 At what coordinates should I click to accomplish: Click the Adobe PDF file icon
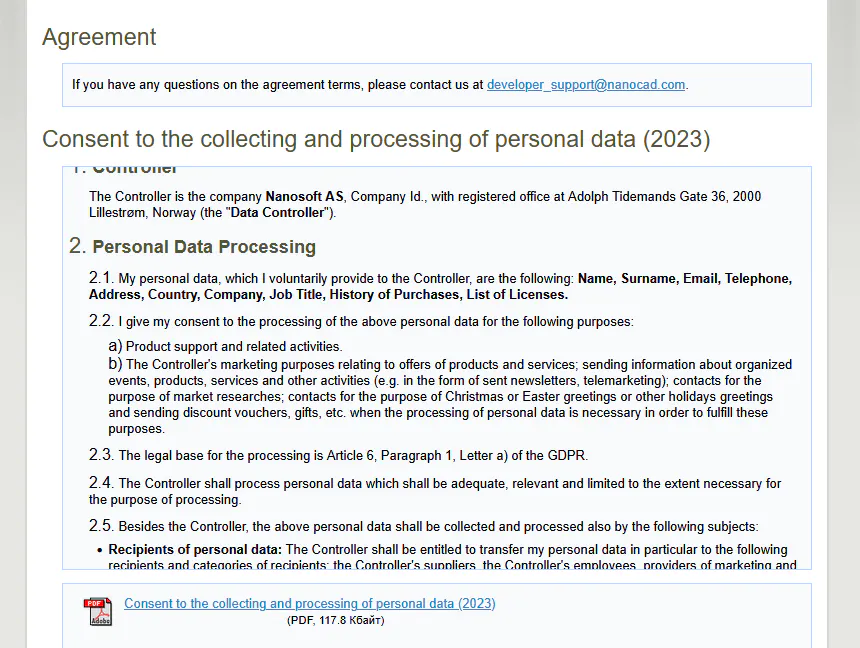point(98,611)
